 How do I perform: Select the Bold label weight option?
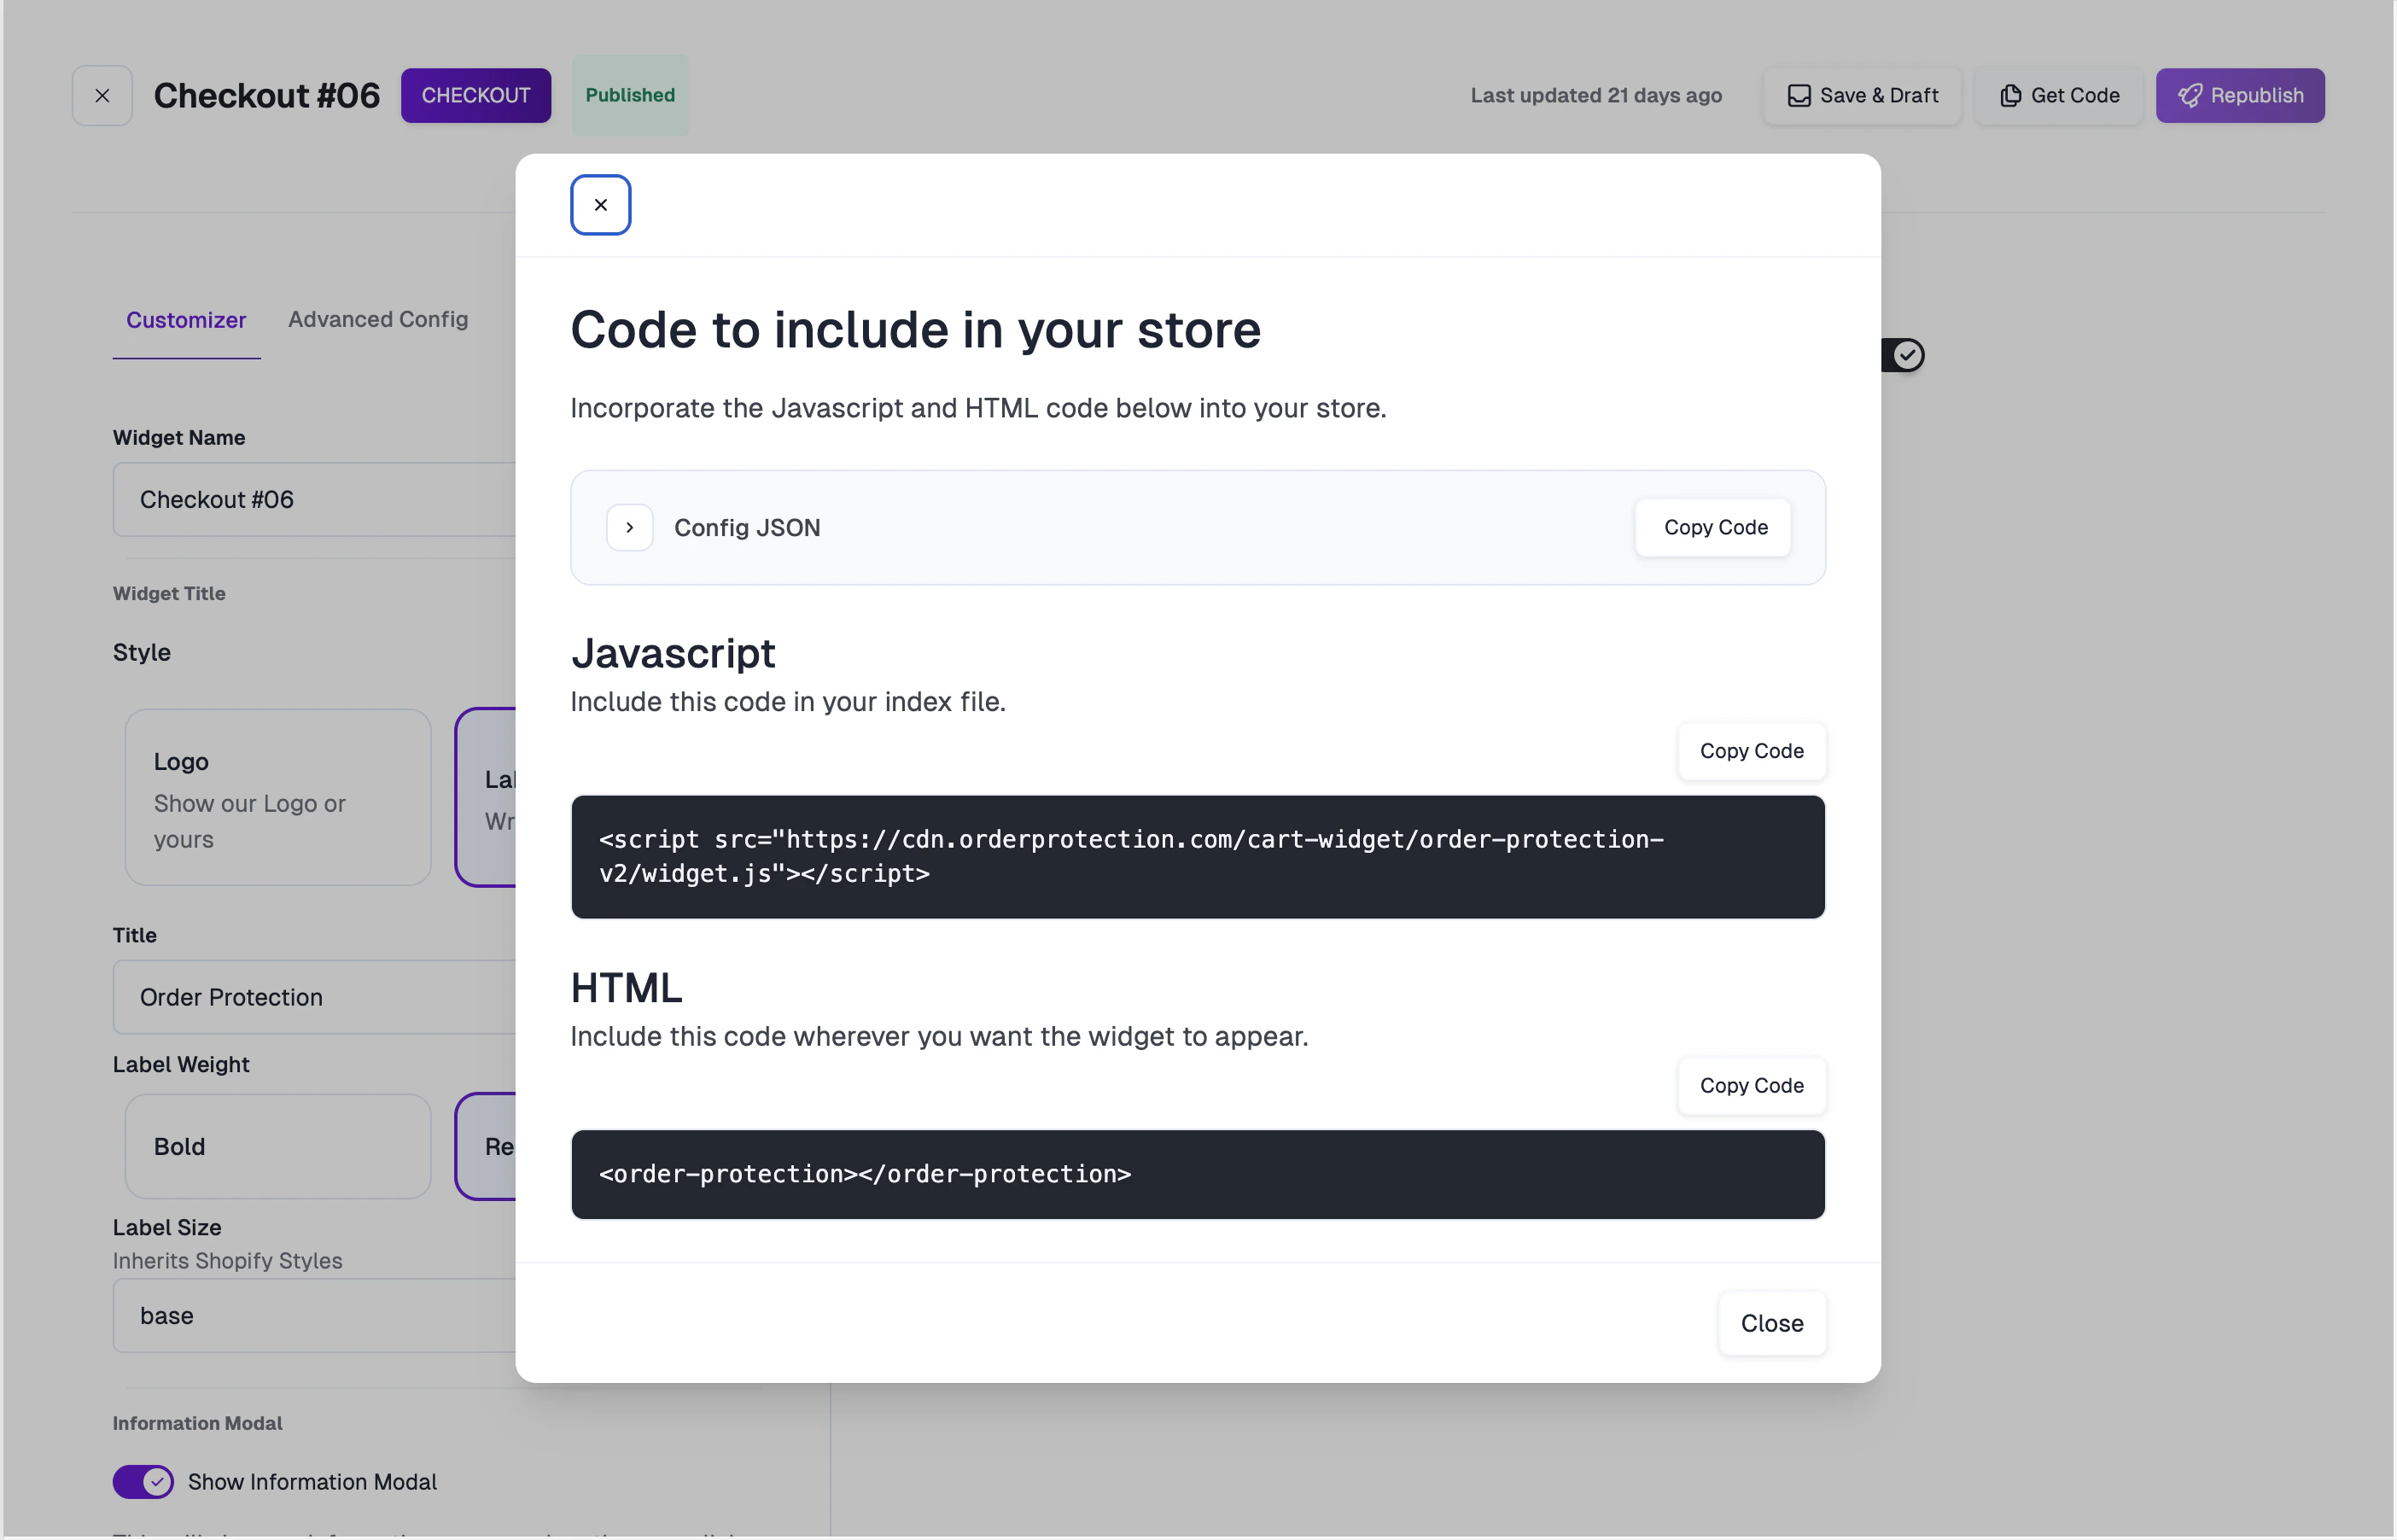click(x=277, y=1146)
